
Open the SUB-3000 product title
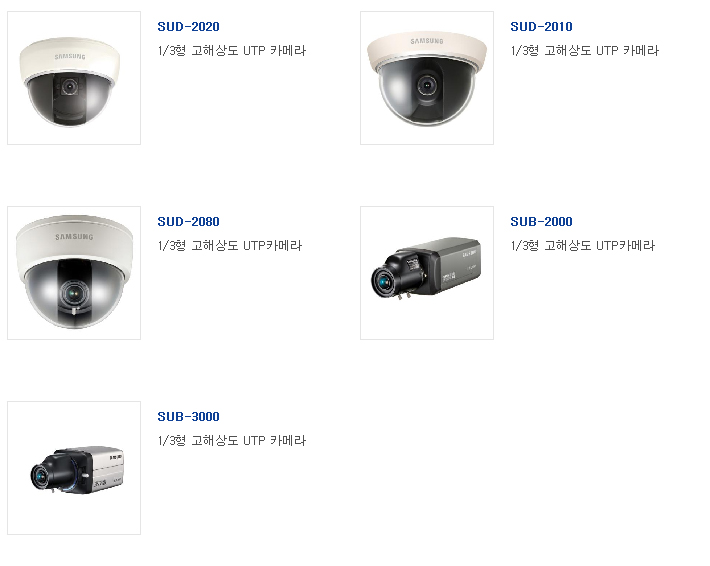click(188, 417)
